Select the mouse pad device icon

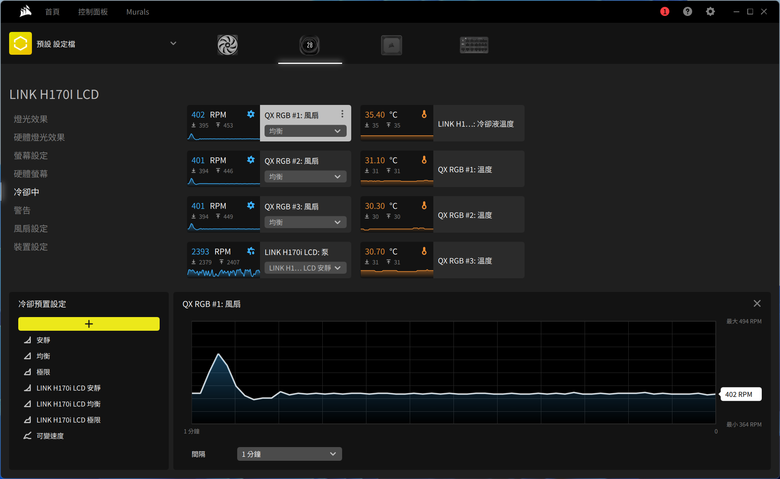click(x=391, y=45)
